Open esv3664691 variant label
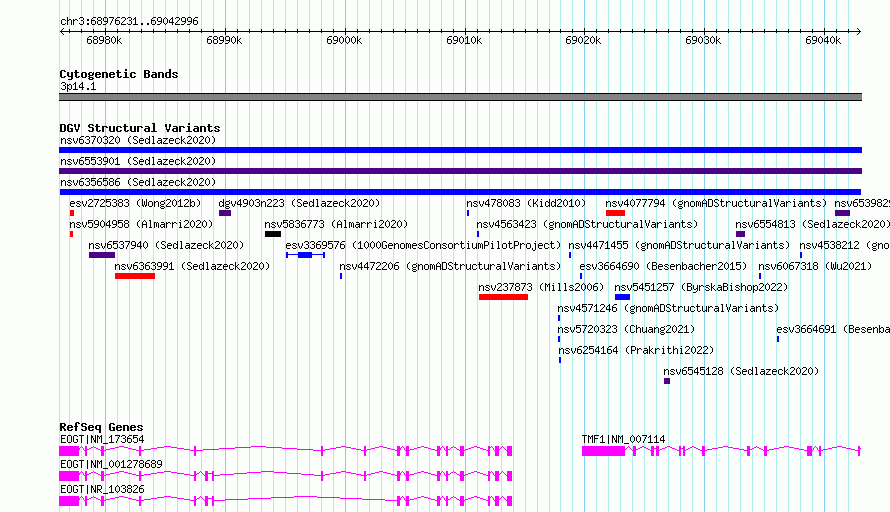The height and width of the screenshot is (512, 890). (x=833, y=329)
